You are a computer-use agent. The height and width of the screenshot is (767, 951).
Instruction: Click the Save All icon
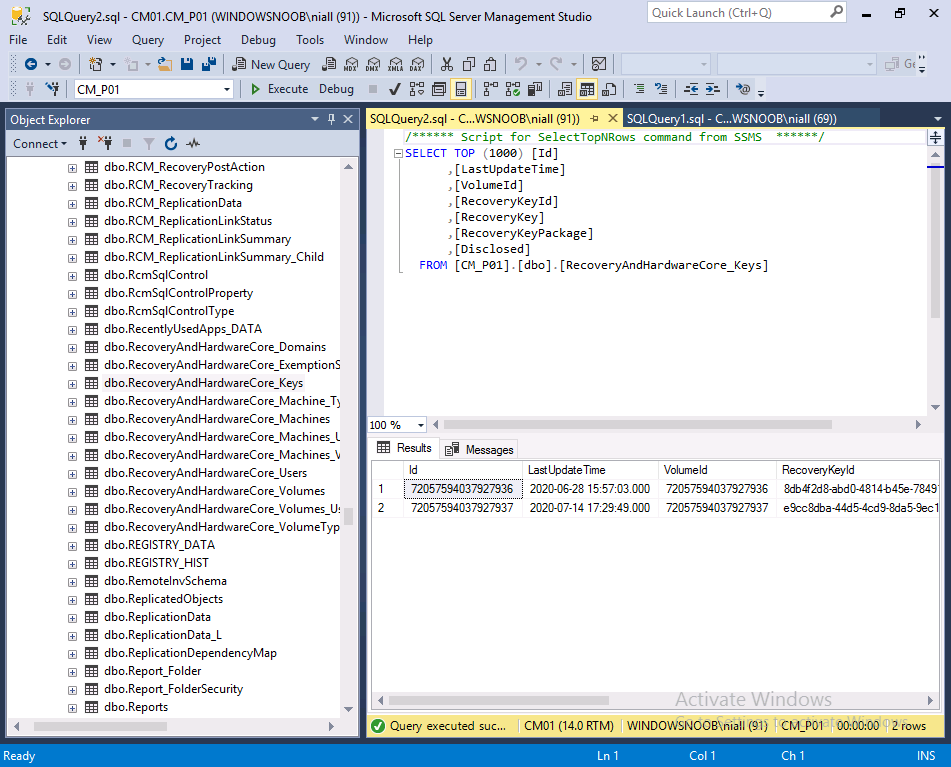click(x=209, y=64)
